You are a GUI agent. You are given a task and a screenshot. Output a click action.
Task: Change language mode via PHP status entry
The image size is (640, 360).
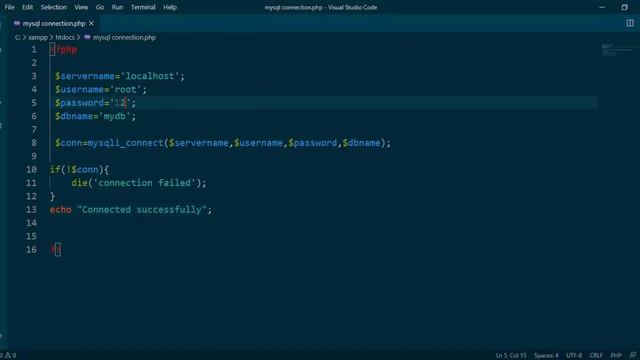tap(616, 356)
